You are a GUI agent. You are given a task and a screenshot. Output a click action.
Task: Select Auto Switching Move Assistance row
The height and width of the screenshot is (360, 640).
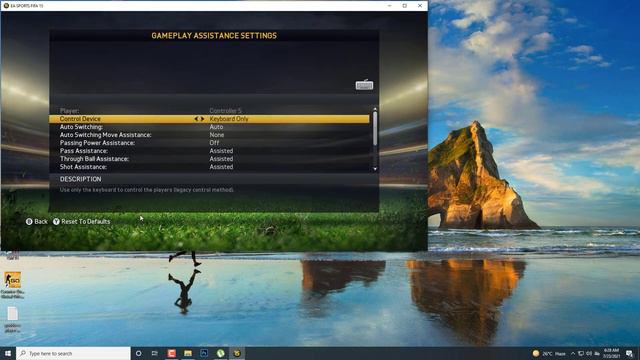209,135
